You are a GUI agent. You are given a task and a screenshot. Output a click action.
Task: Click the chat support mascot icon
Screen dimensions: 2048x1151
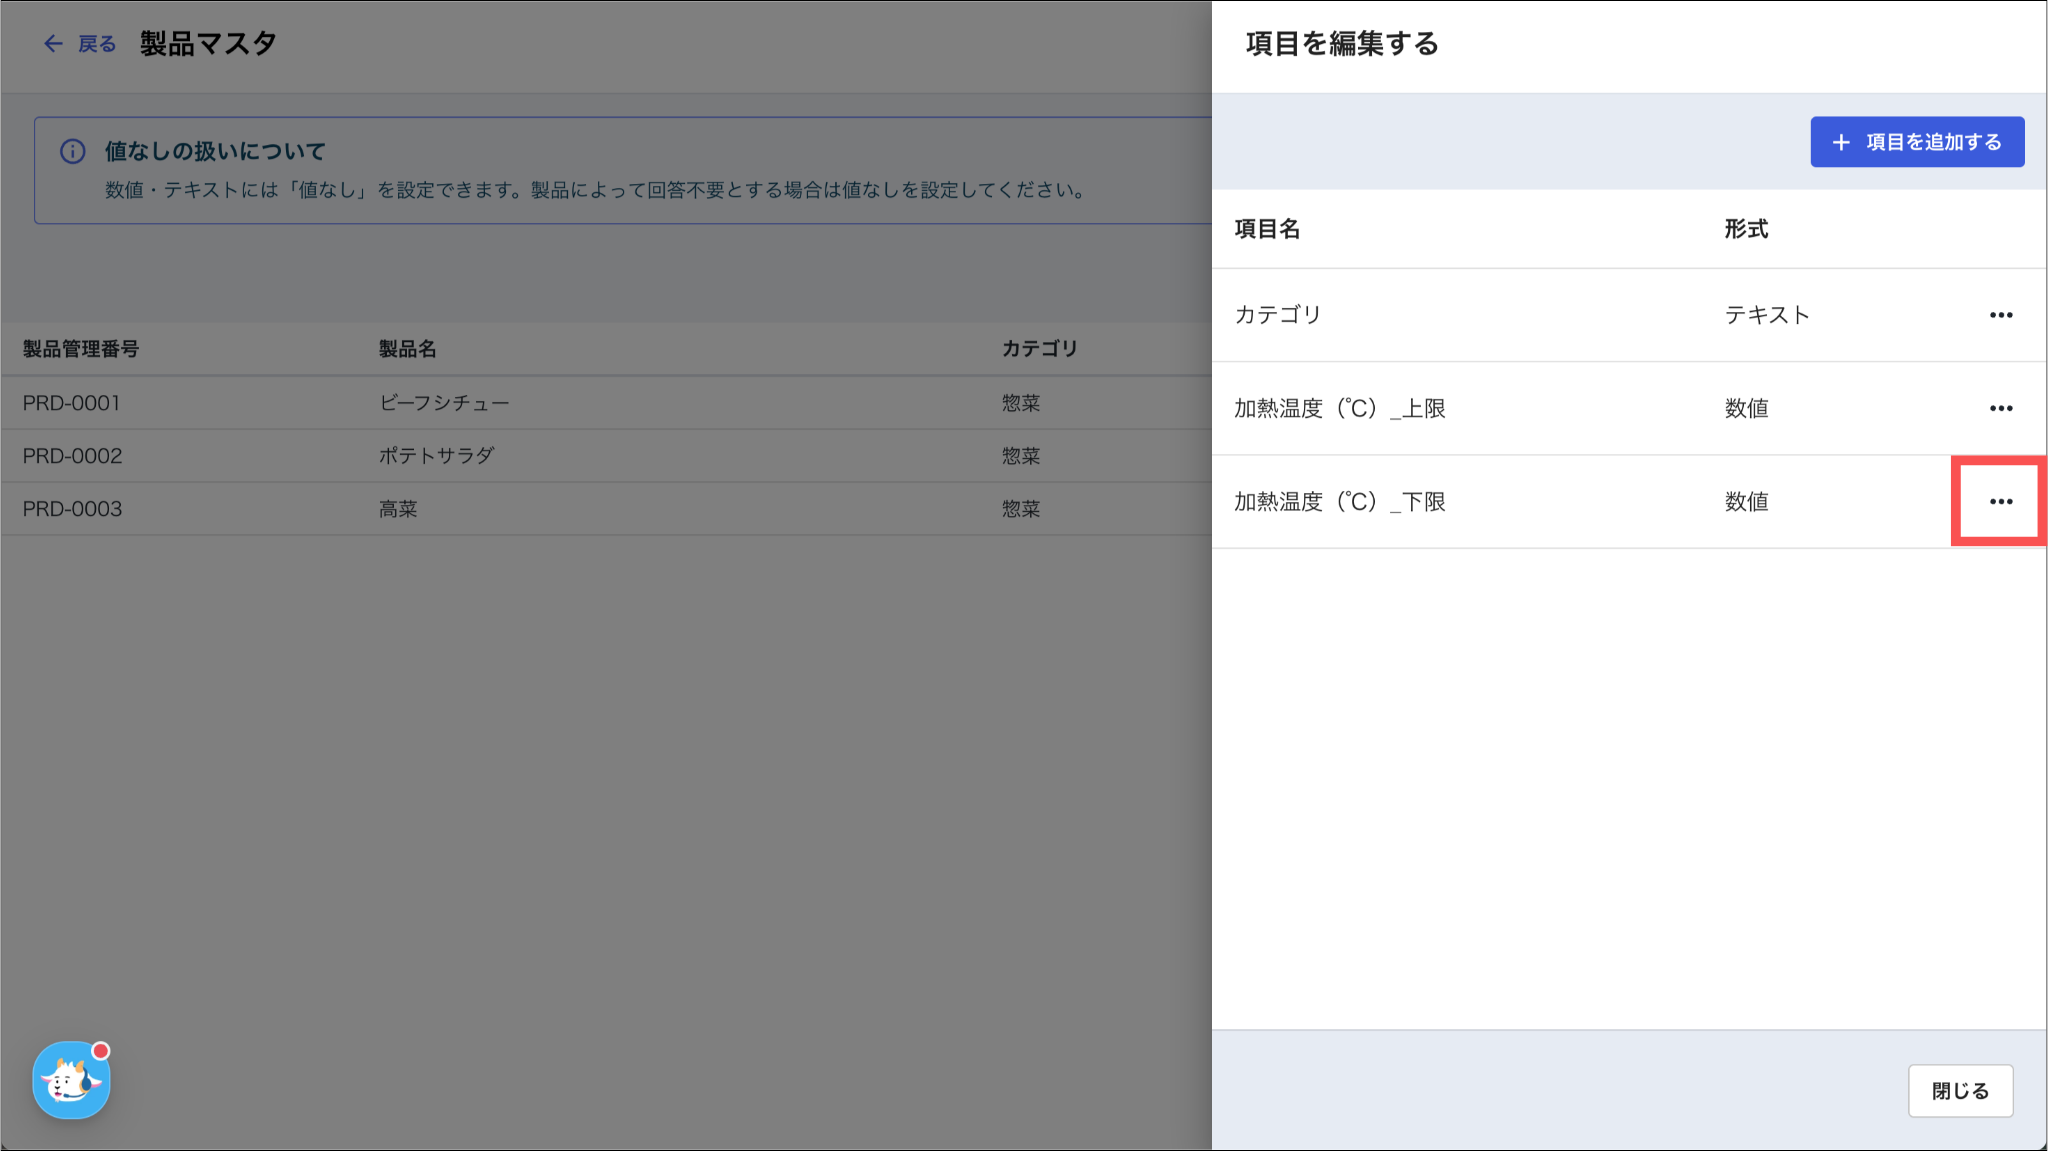click(71, 1081)
